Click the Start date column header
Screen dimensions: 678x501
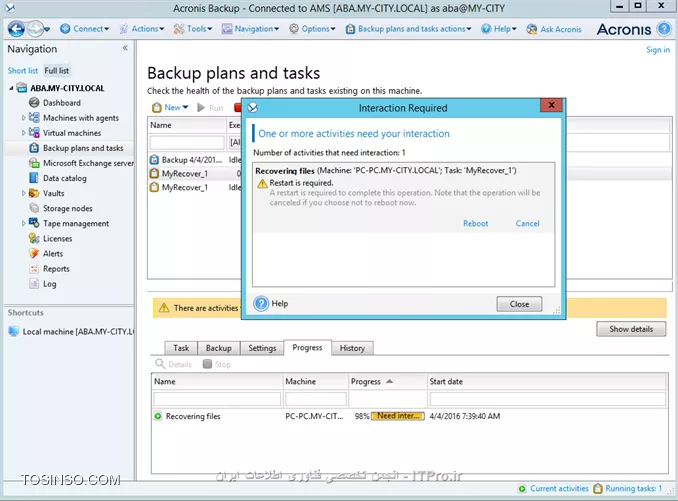tap(547, 382)
